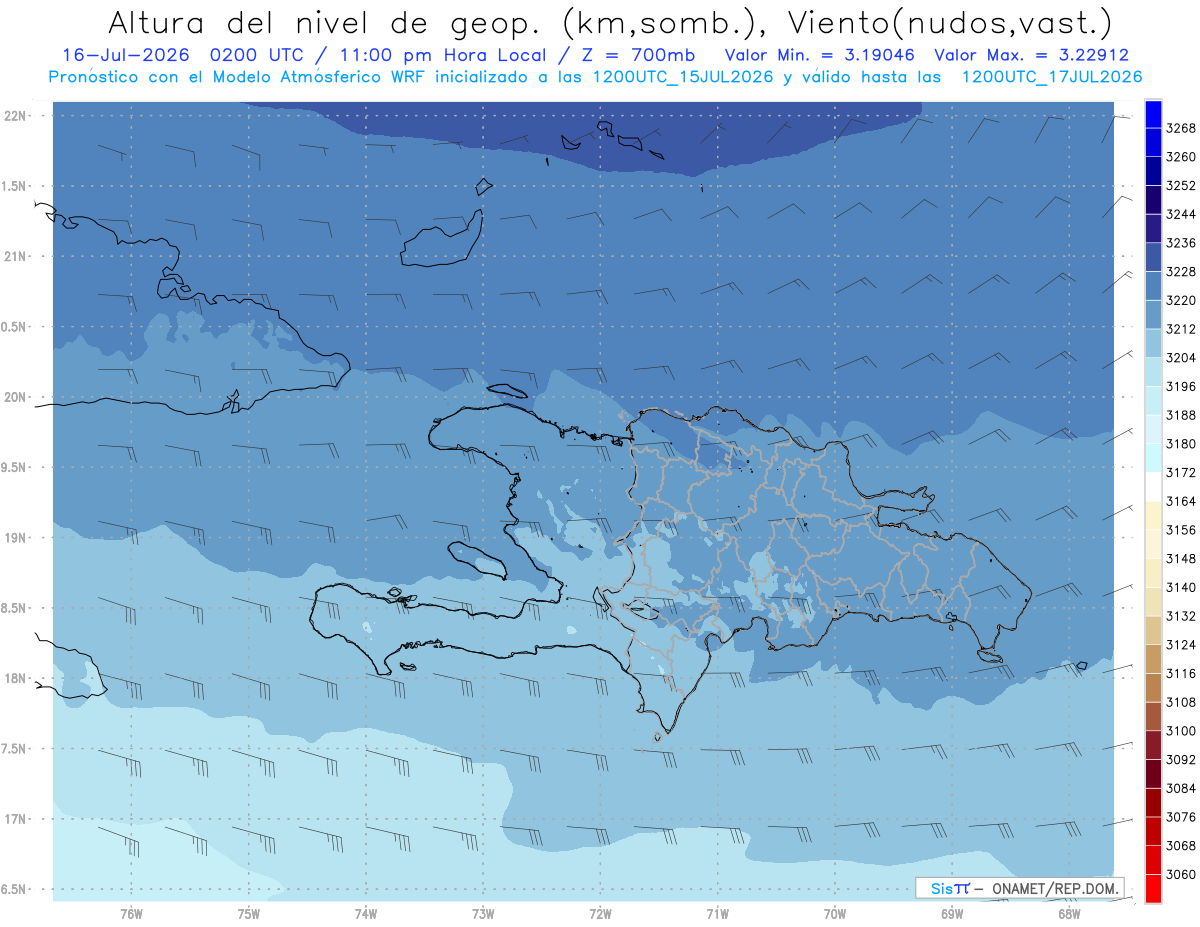Viewport: 1200px width, 927px height.
Task: Click the '76W' longitude label
Action: pos(131,913)
